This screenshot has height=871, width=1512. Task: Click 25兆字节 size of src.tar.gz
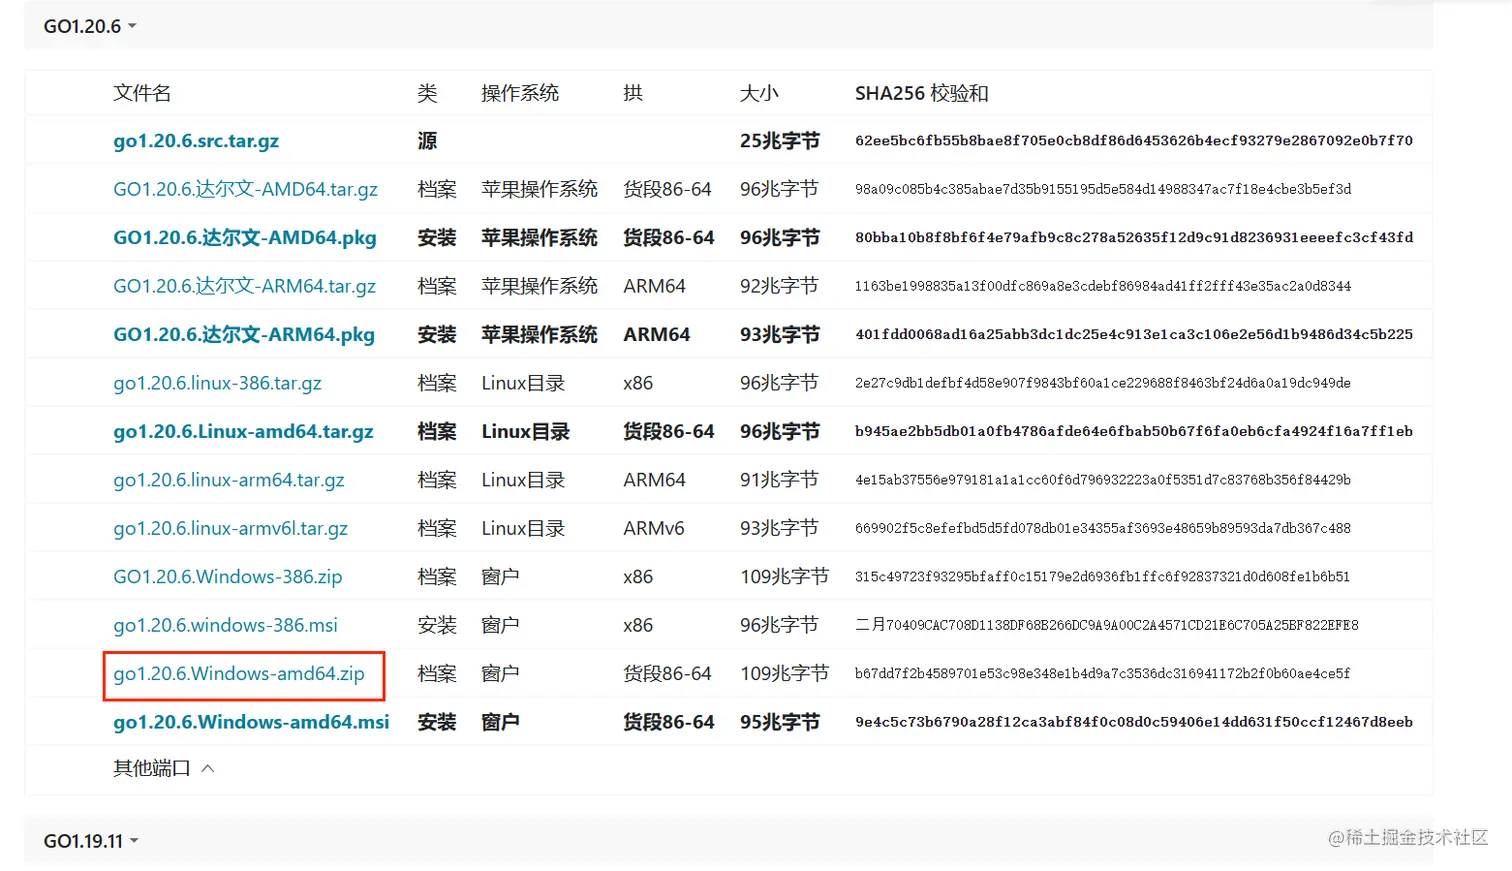click(780, 141)
